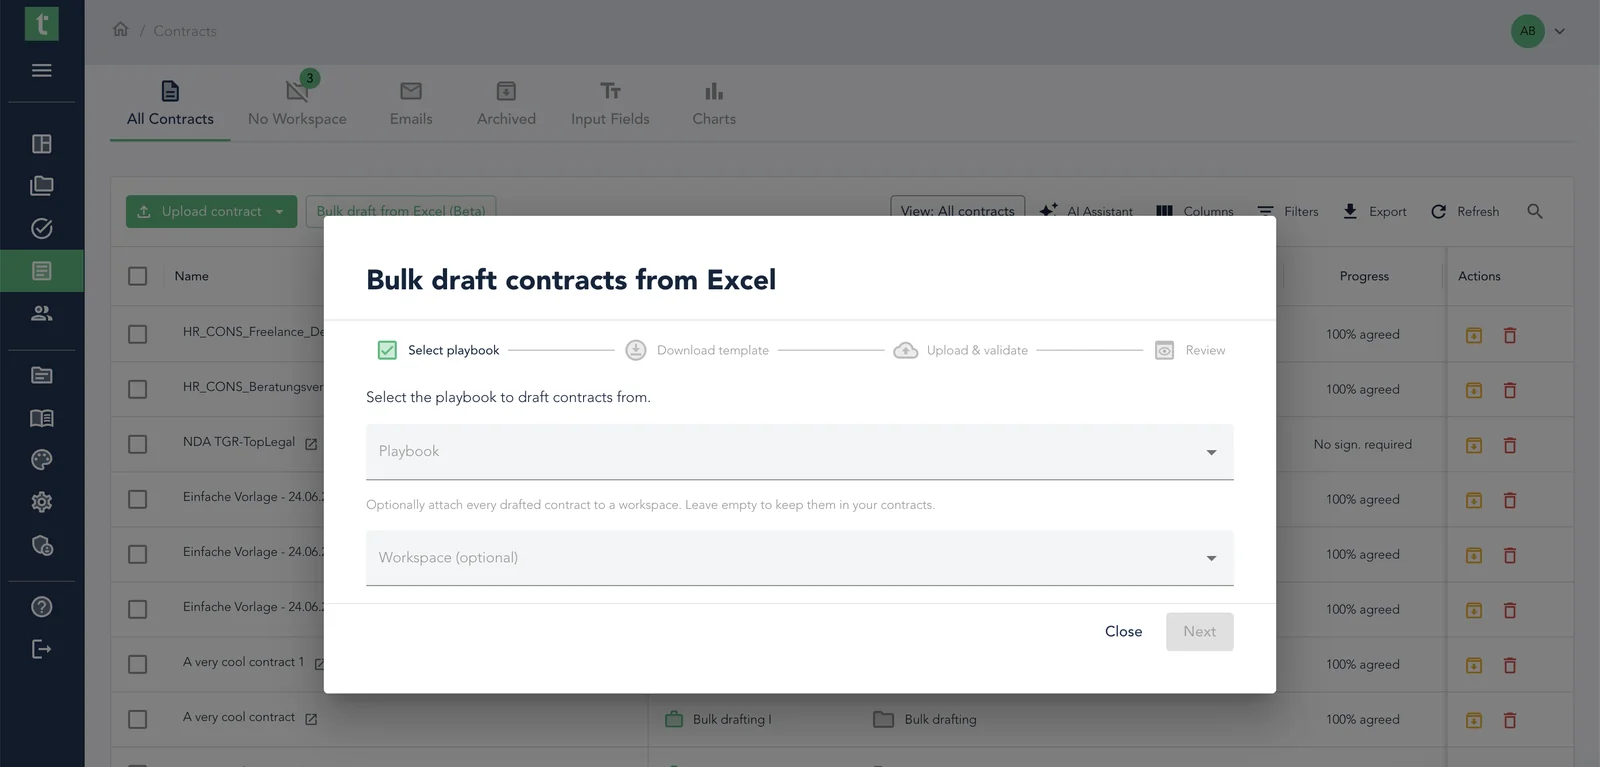The width and height of the screenshot is (1600, 767).
Task: Open the hamburger menu in sidebar
Action: (41, 70)
